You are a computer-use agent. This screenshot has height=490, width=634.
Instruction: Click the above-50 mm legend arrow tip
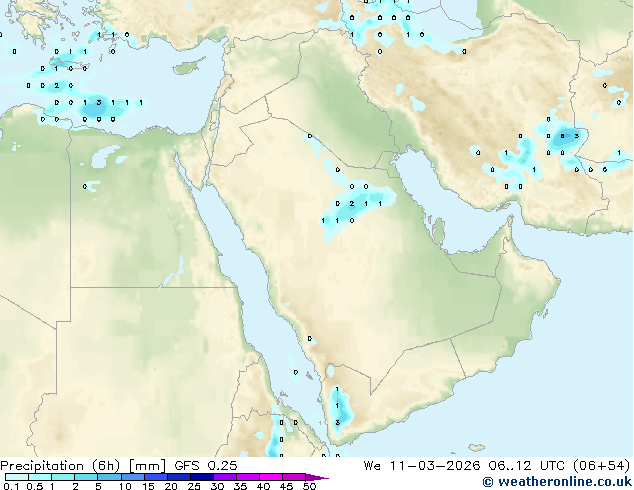(317, 478)
